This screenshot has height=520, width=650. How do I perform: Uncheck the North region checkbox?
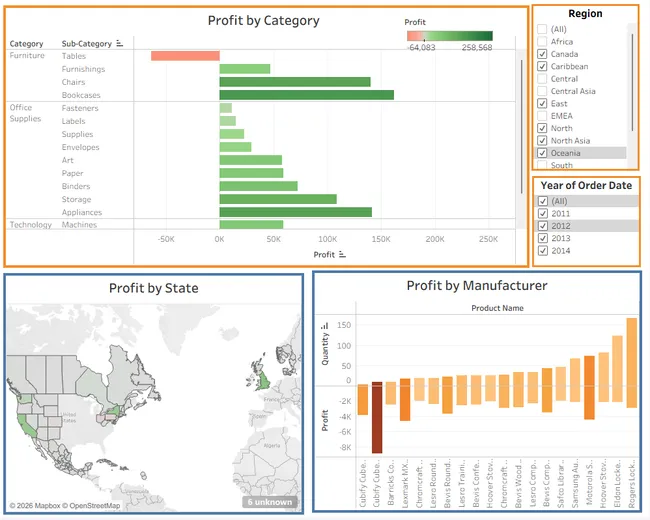pos(542,128)
